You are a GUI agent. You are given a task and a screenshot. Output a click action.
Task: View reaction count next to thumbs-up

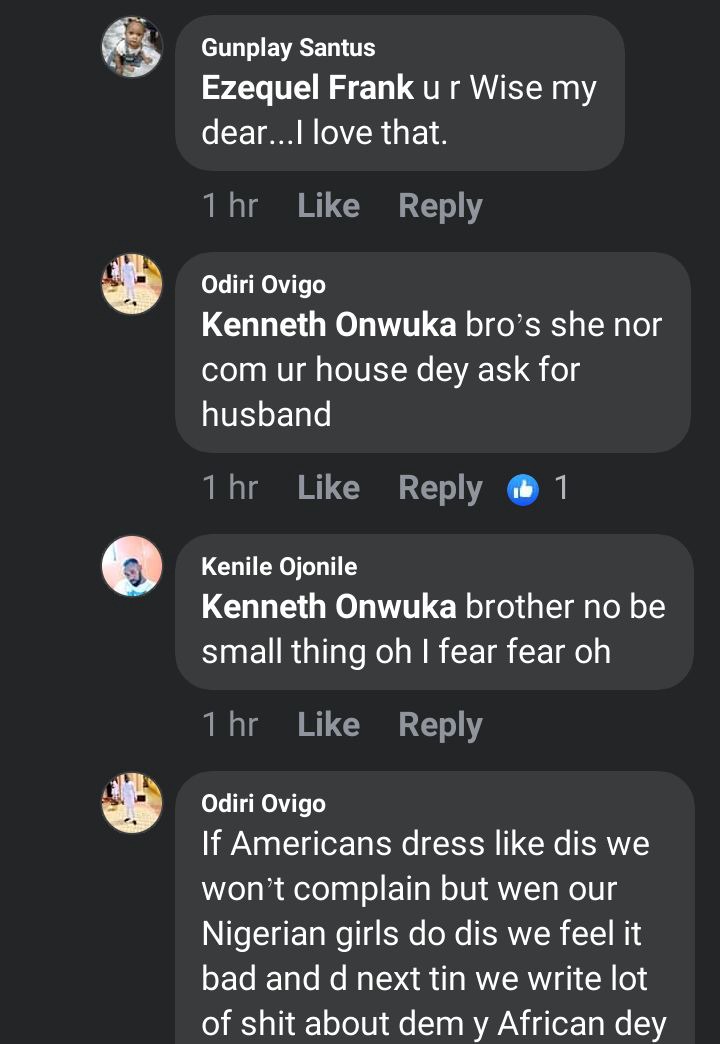point(561,488)
